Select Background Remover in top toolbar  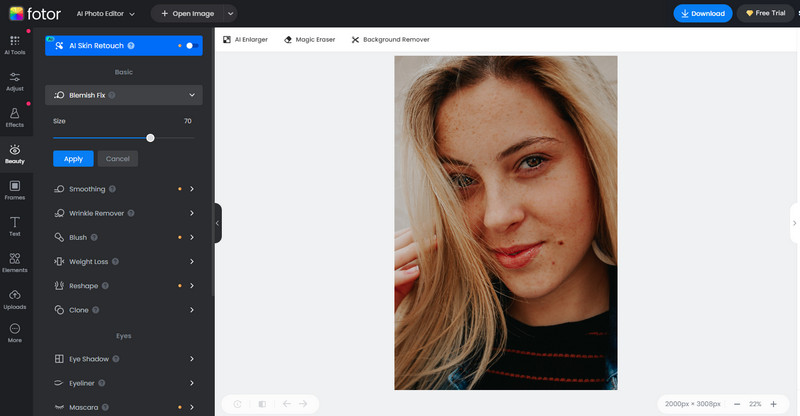390,39
